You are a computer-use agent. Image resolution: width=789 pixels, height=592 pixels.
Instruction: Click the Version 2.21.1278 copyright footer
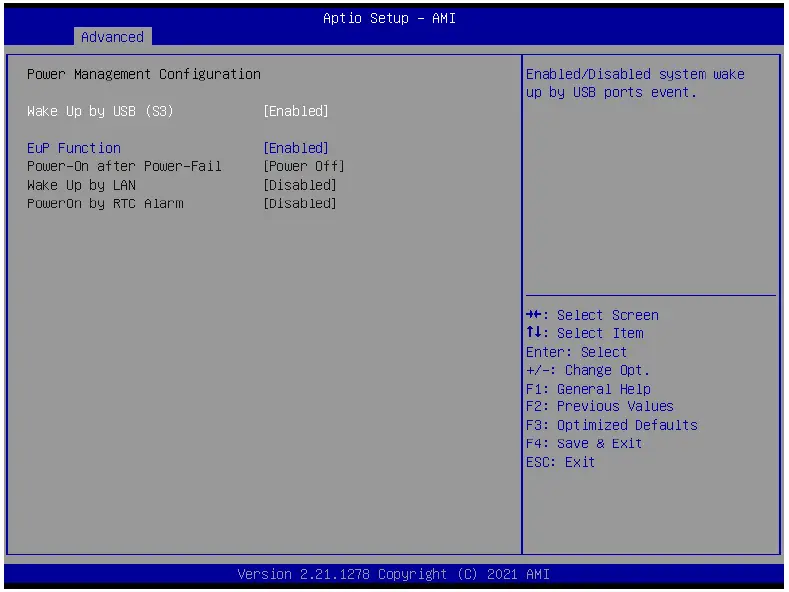point(393,574)
